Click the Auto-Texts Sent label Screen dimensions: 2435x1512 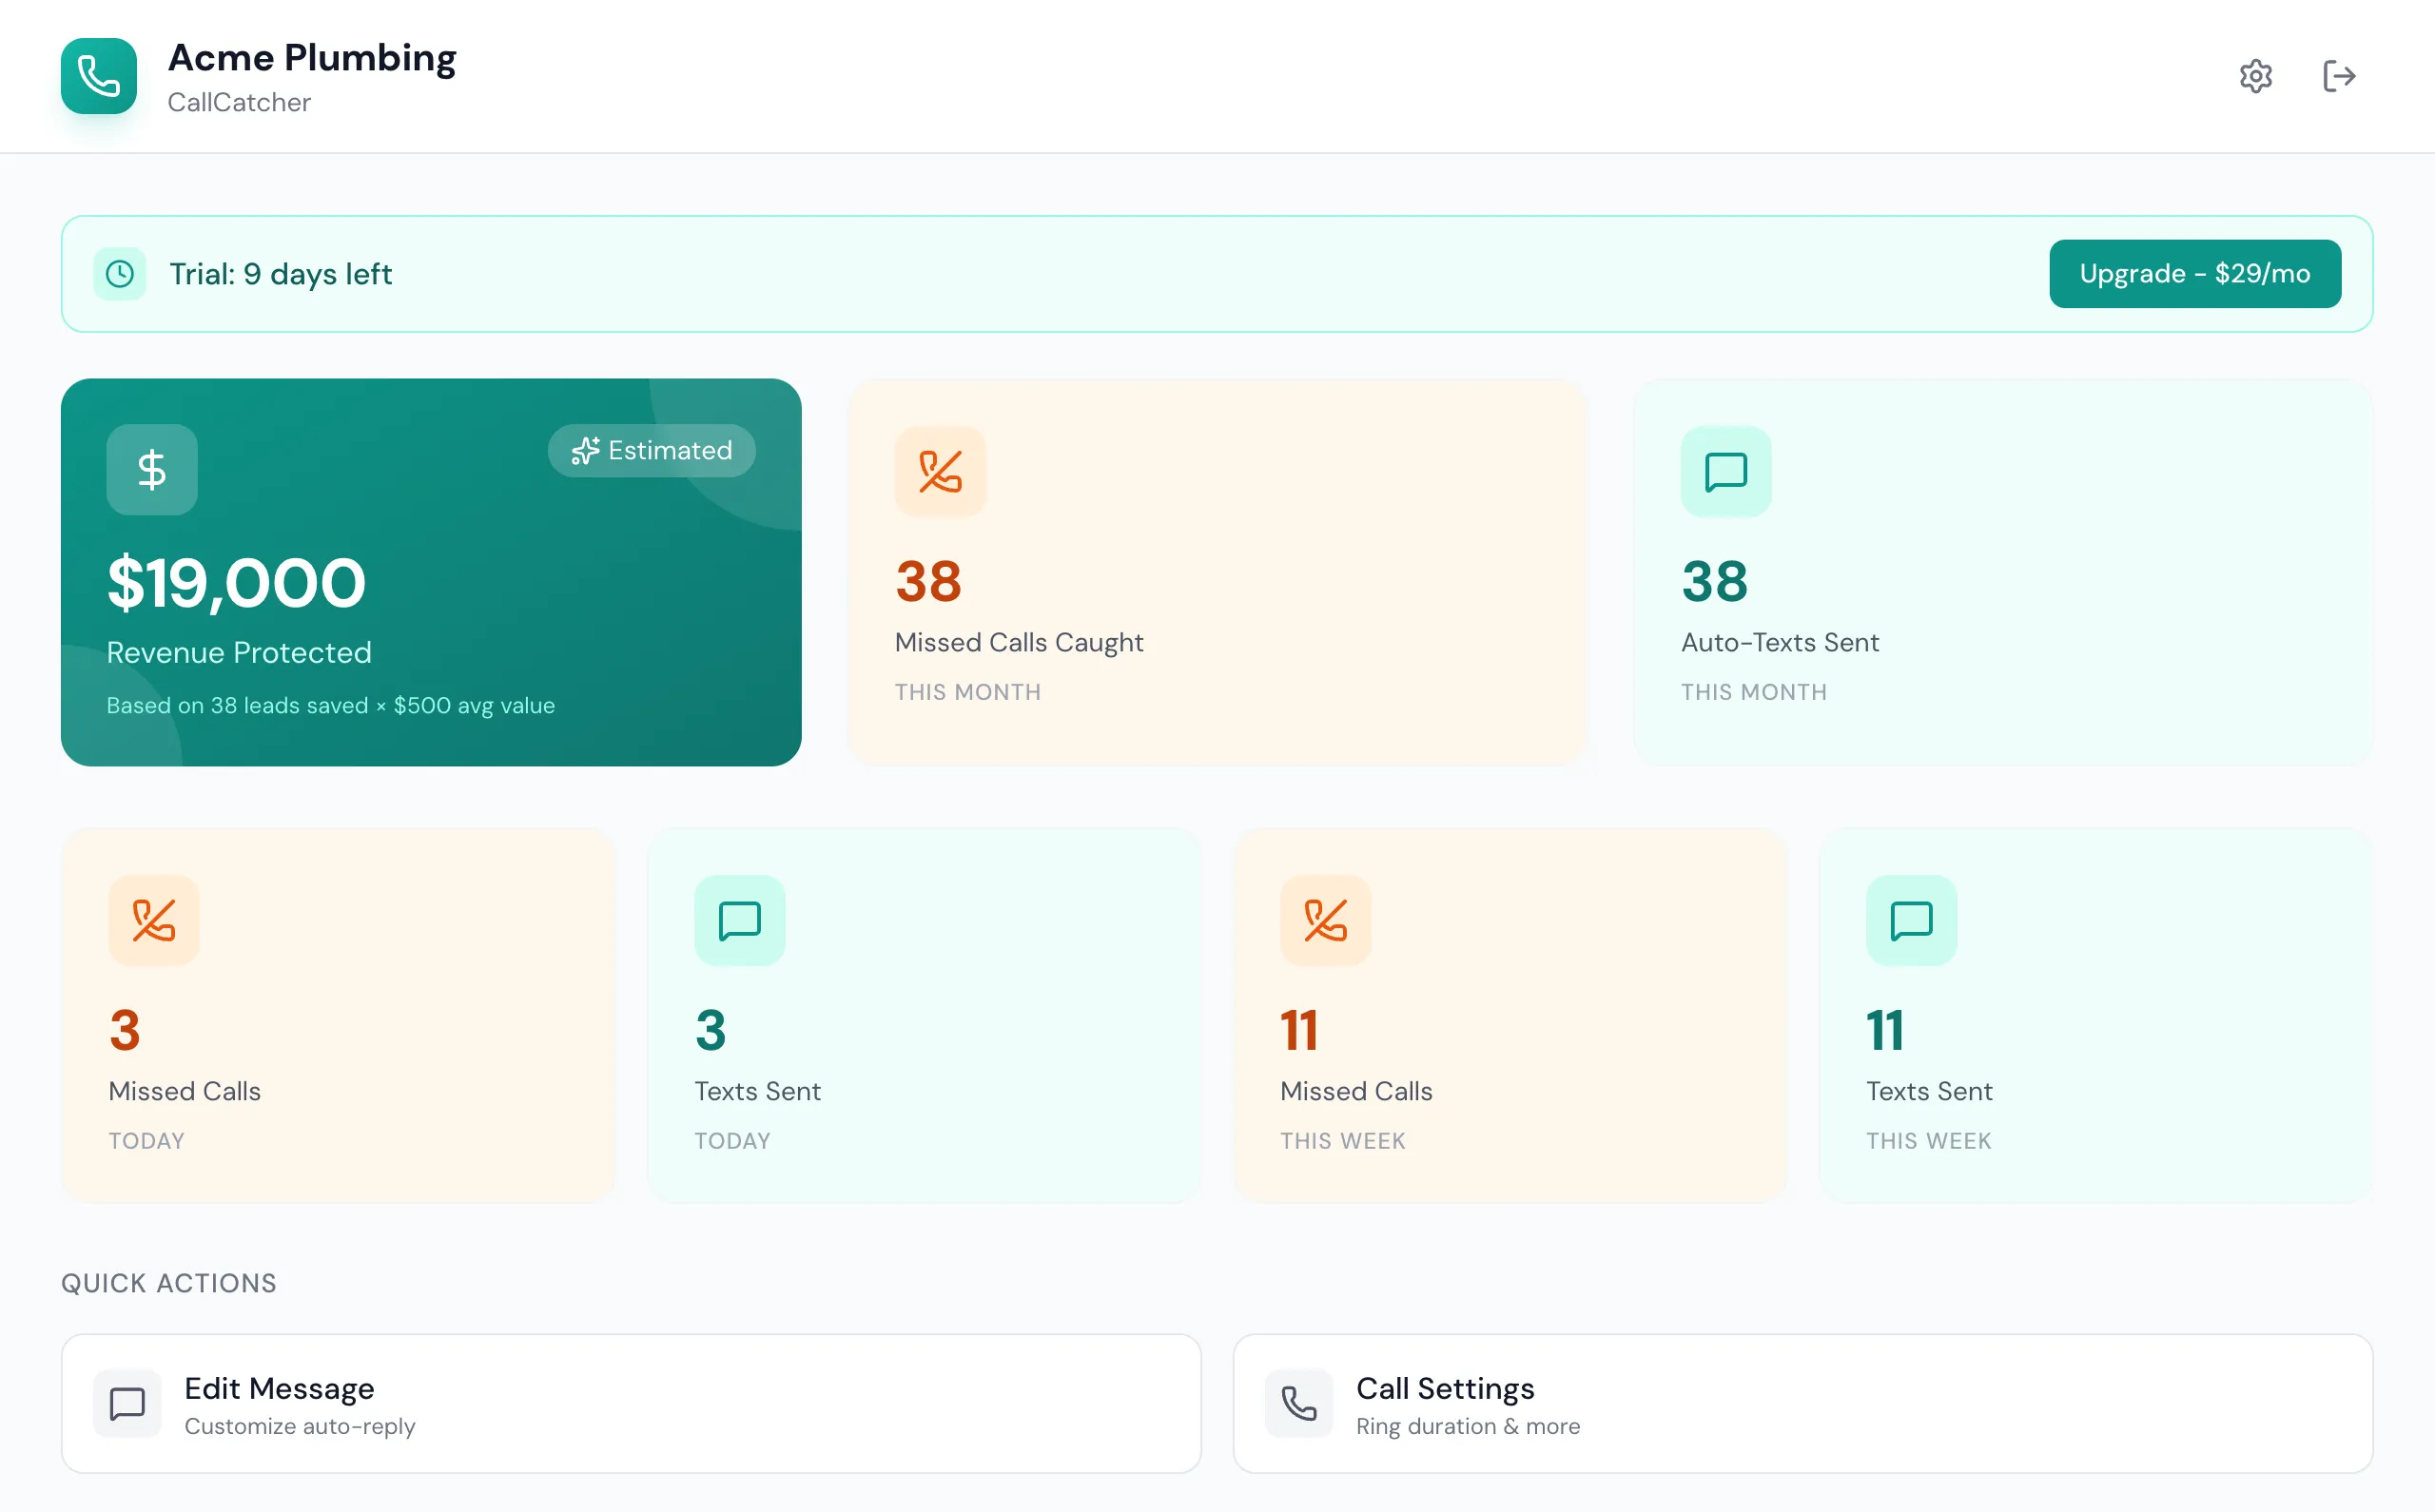click(1780, 643)
